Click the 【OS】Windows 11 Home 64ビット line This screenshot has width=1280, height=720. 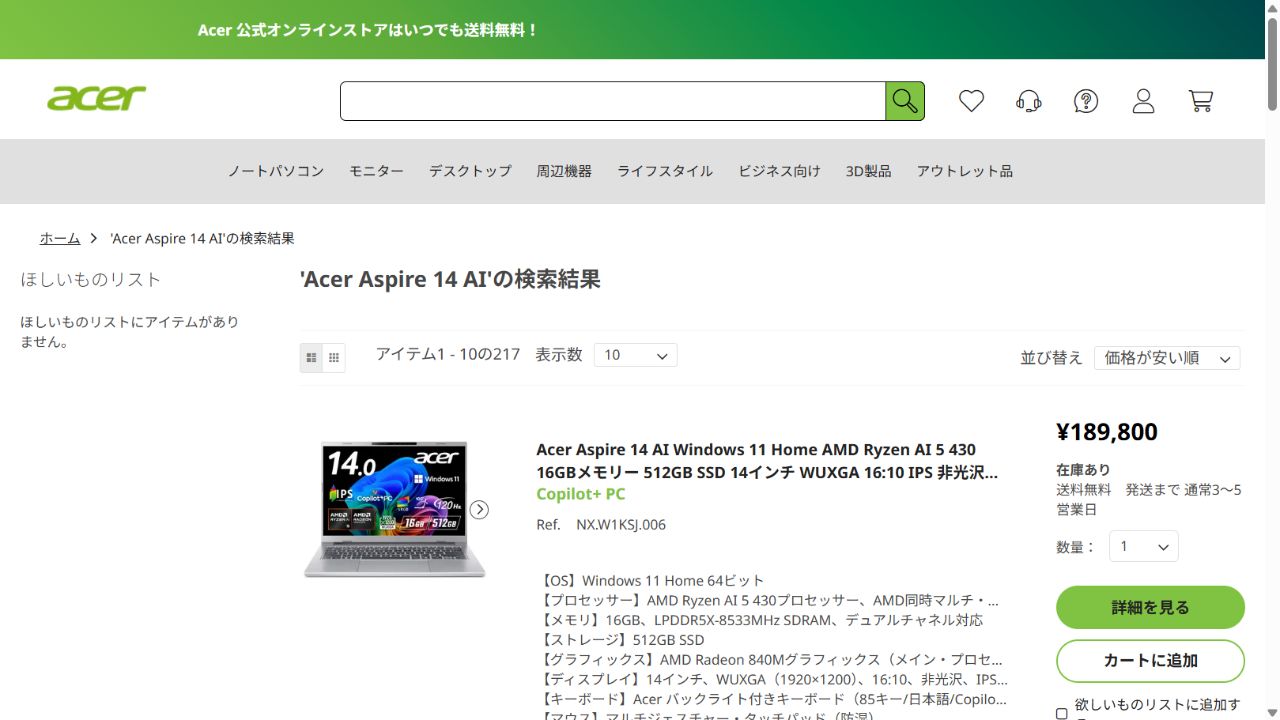tap(652, 580)
